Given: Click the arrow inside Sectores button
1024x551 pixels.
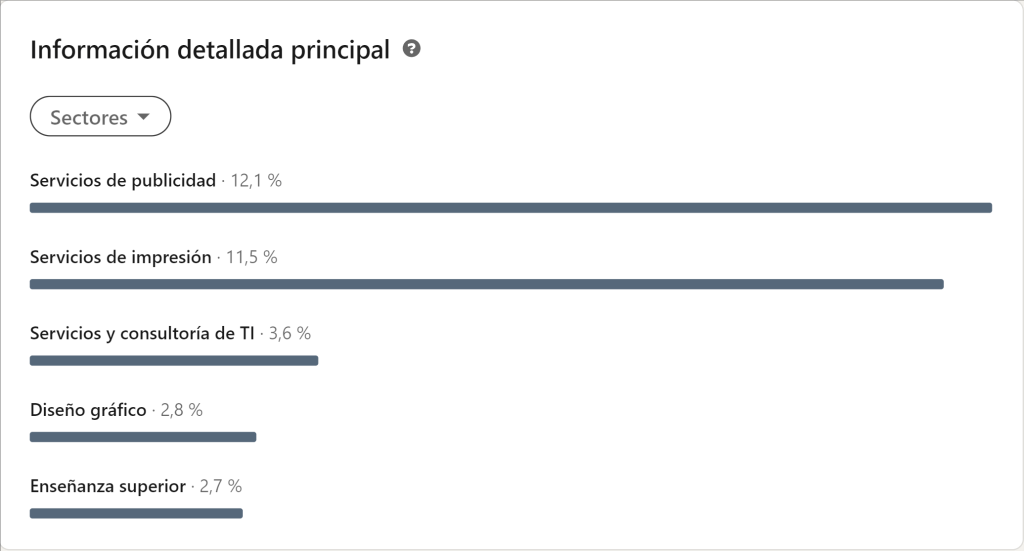Looking at the screenshot, I should pyautogui.click(x=143, y=117).
